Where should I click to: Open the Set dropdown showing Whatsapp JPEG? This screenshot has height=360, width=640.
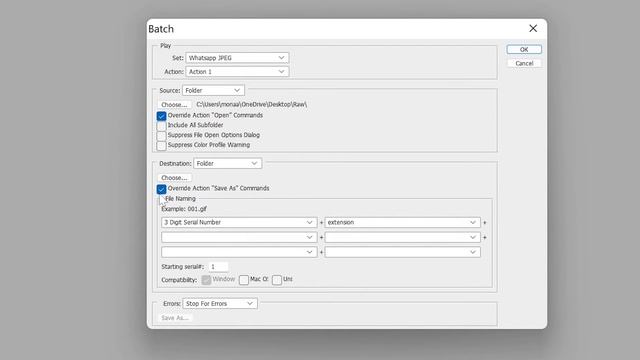pyautogui.click(x=237, y=58)
